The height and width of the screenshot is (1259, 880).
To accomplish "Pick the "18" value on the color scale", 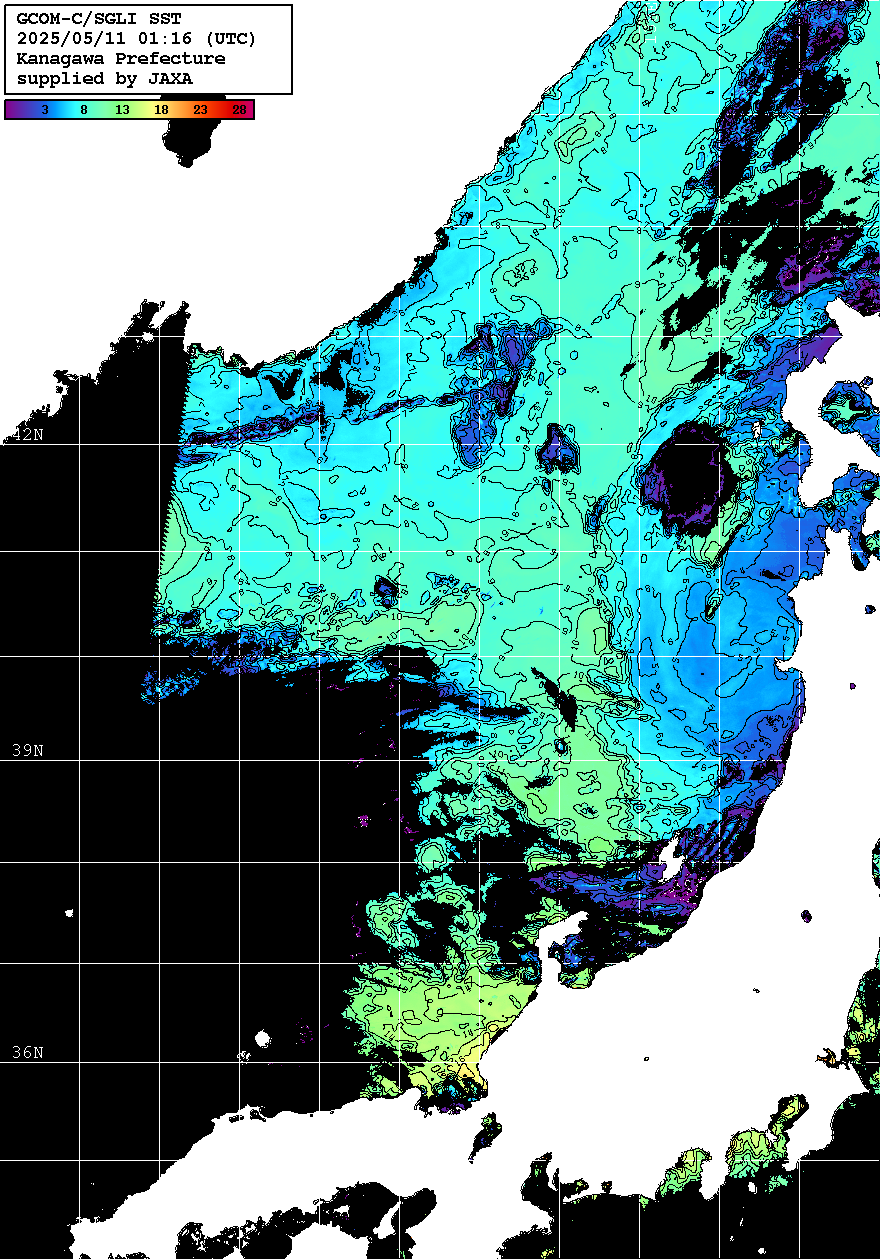I will tap(161, 110).
